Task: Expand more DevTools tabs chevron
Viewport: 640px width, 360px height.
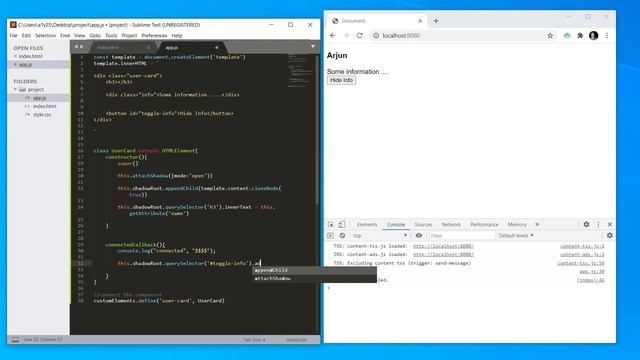Action: 537,224
